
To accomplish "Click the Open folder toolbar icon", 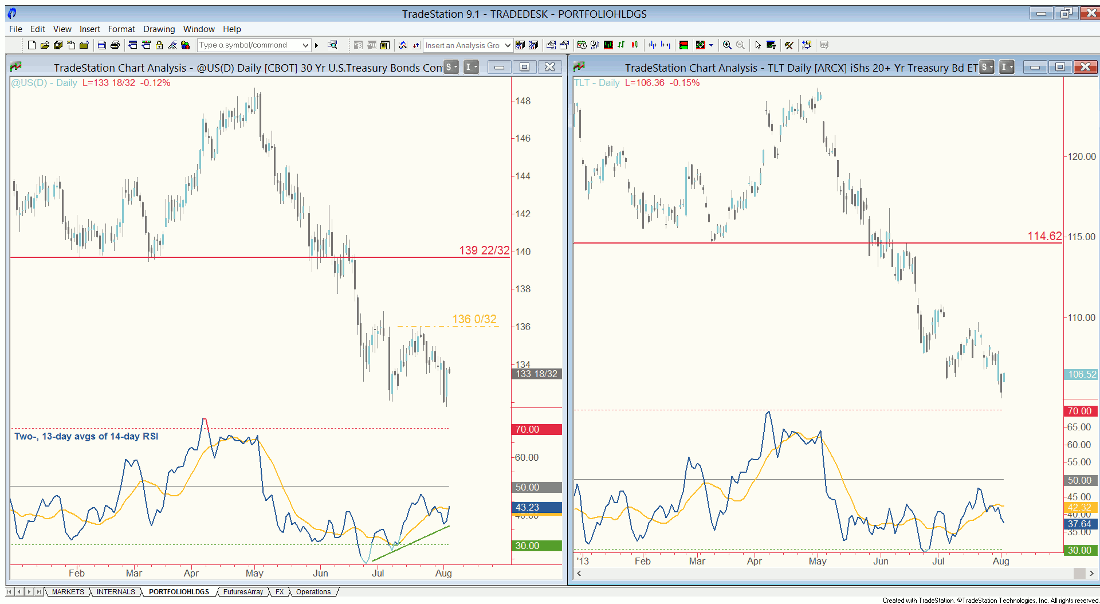I will coord(45,45).
